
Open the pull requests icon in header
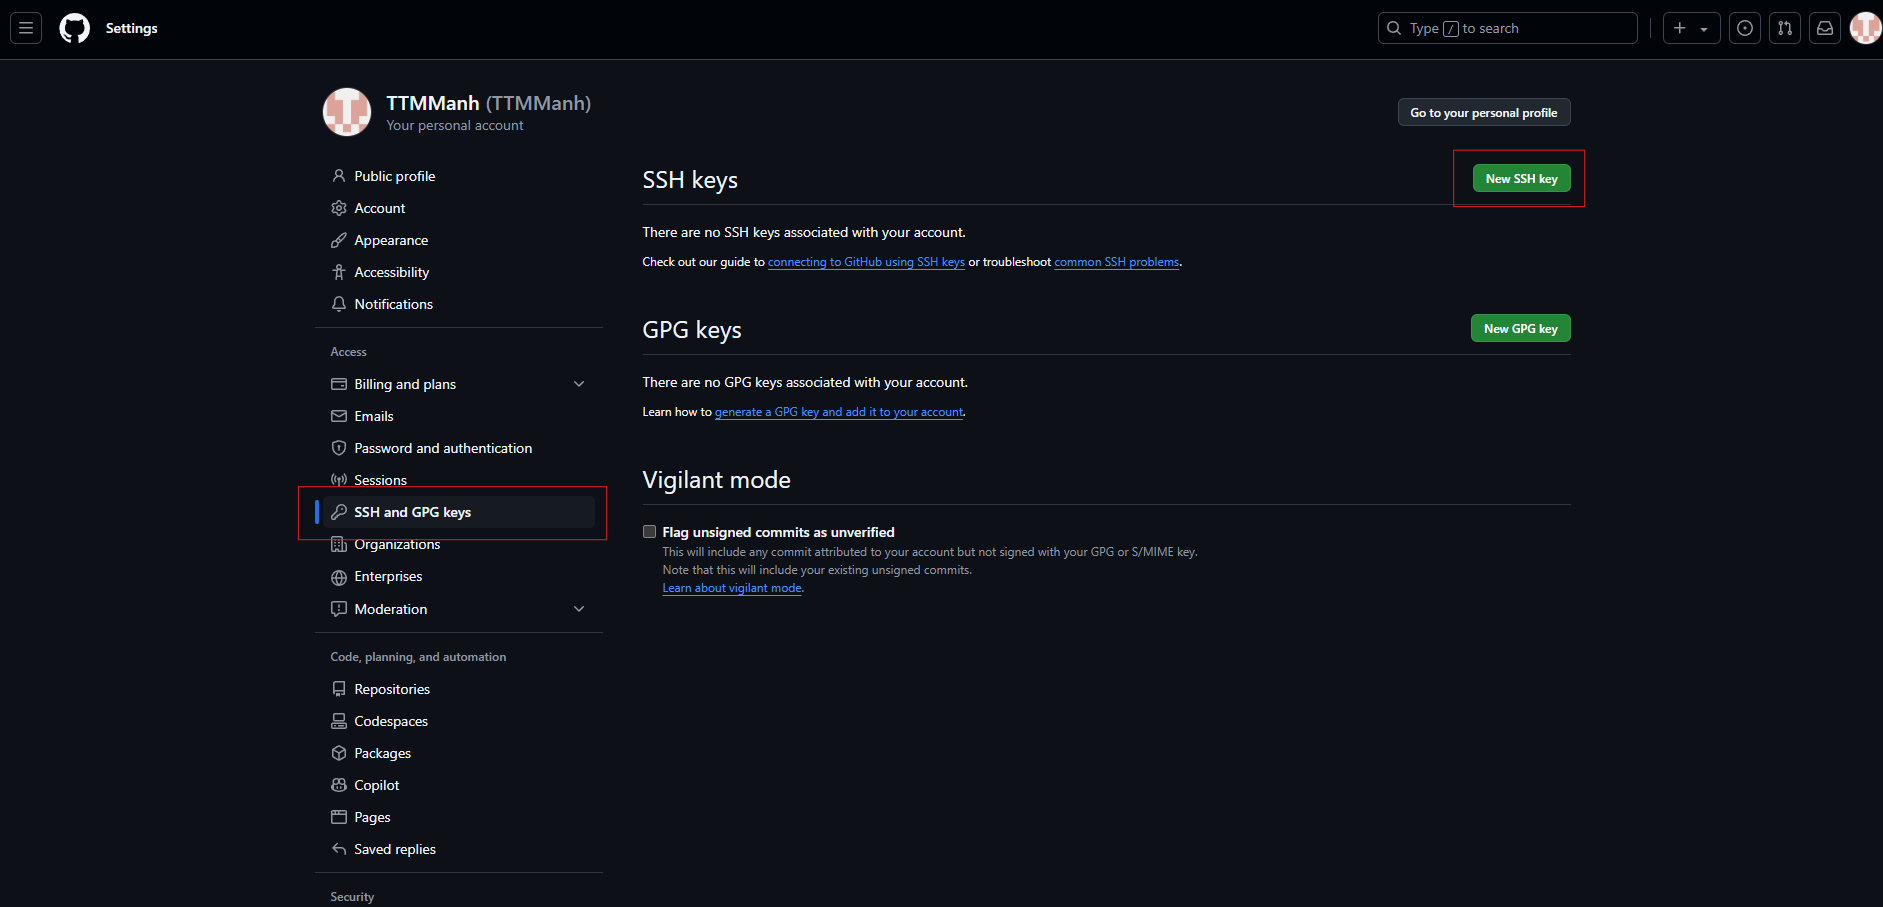pos(1785,28)
